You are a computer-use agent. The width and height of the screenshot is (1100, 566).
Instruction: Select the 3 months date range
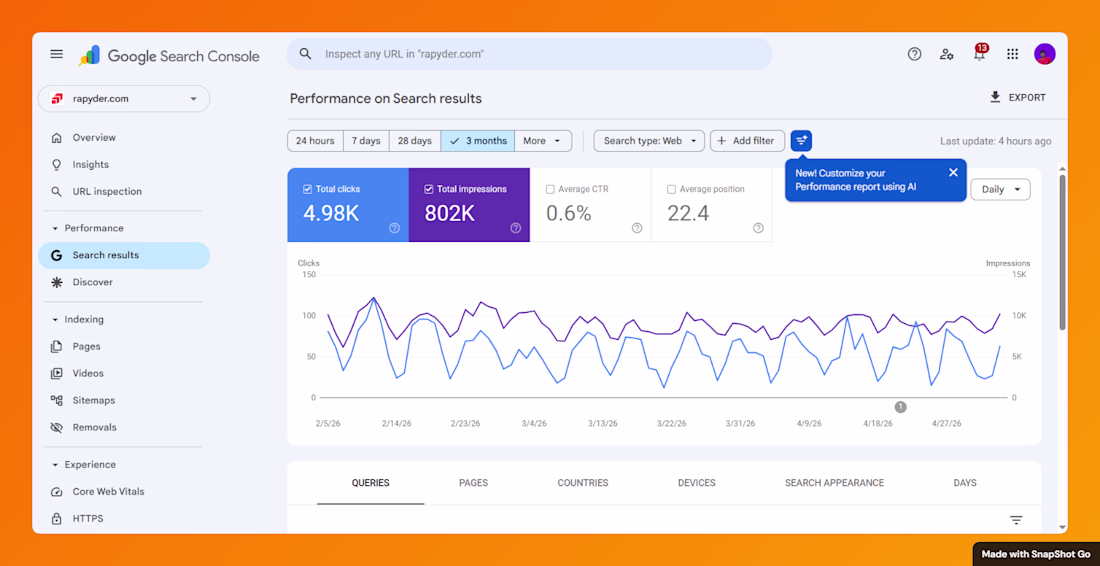[x=478, y=141]
